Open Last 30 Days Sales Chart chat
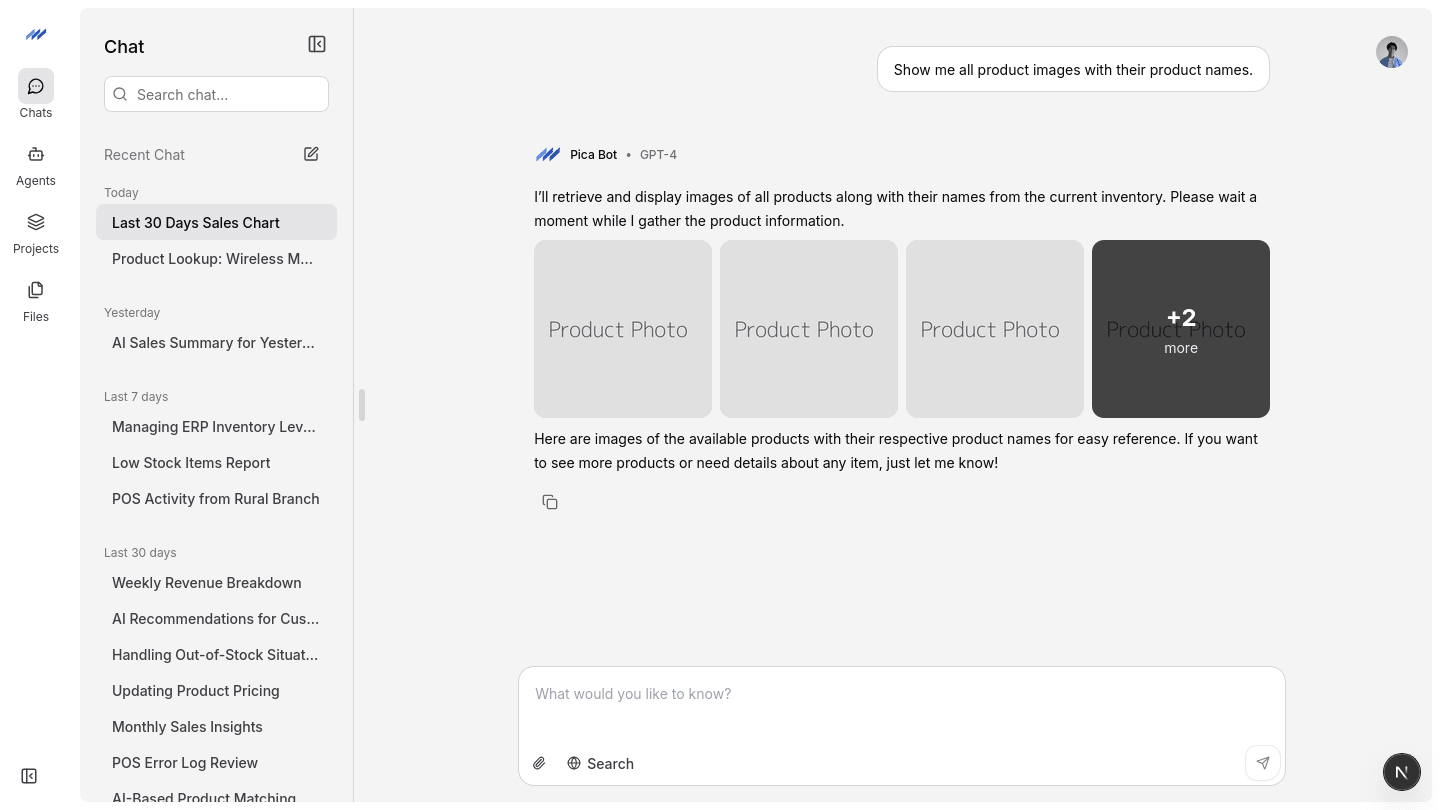1440x810 pixels. click(216, 222)
